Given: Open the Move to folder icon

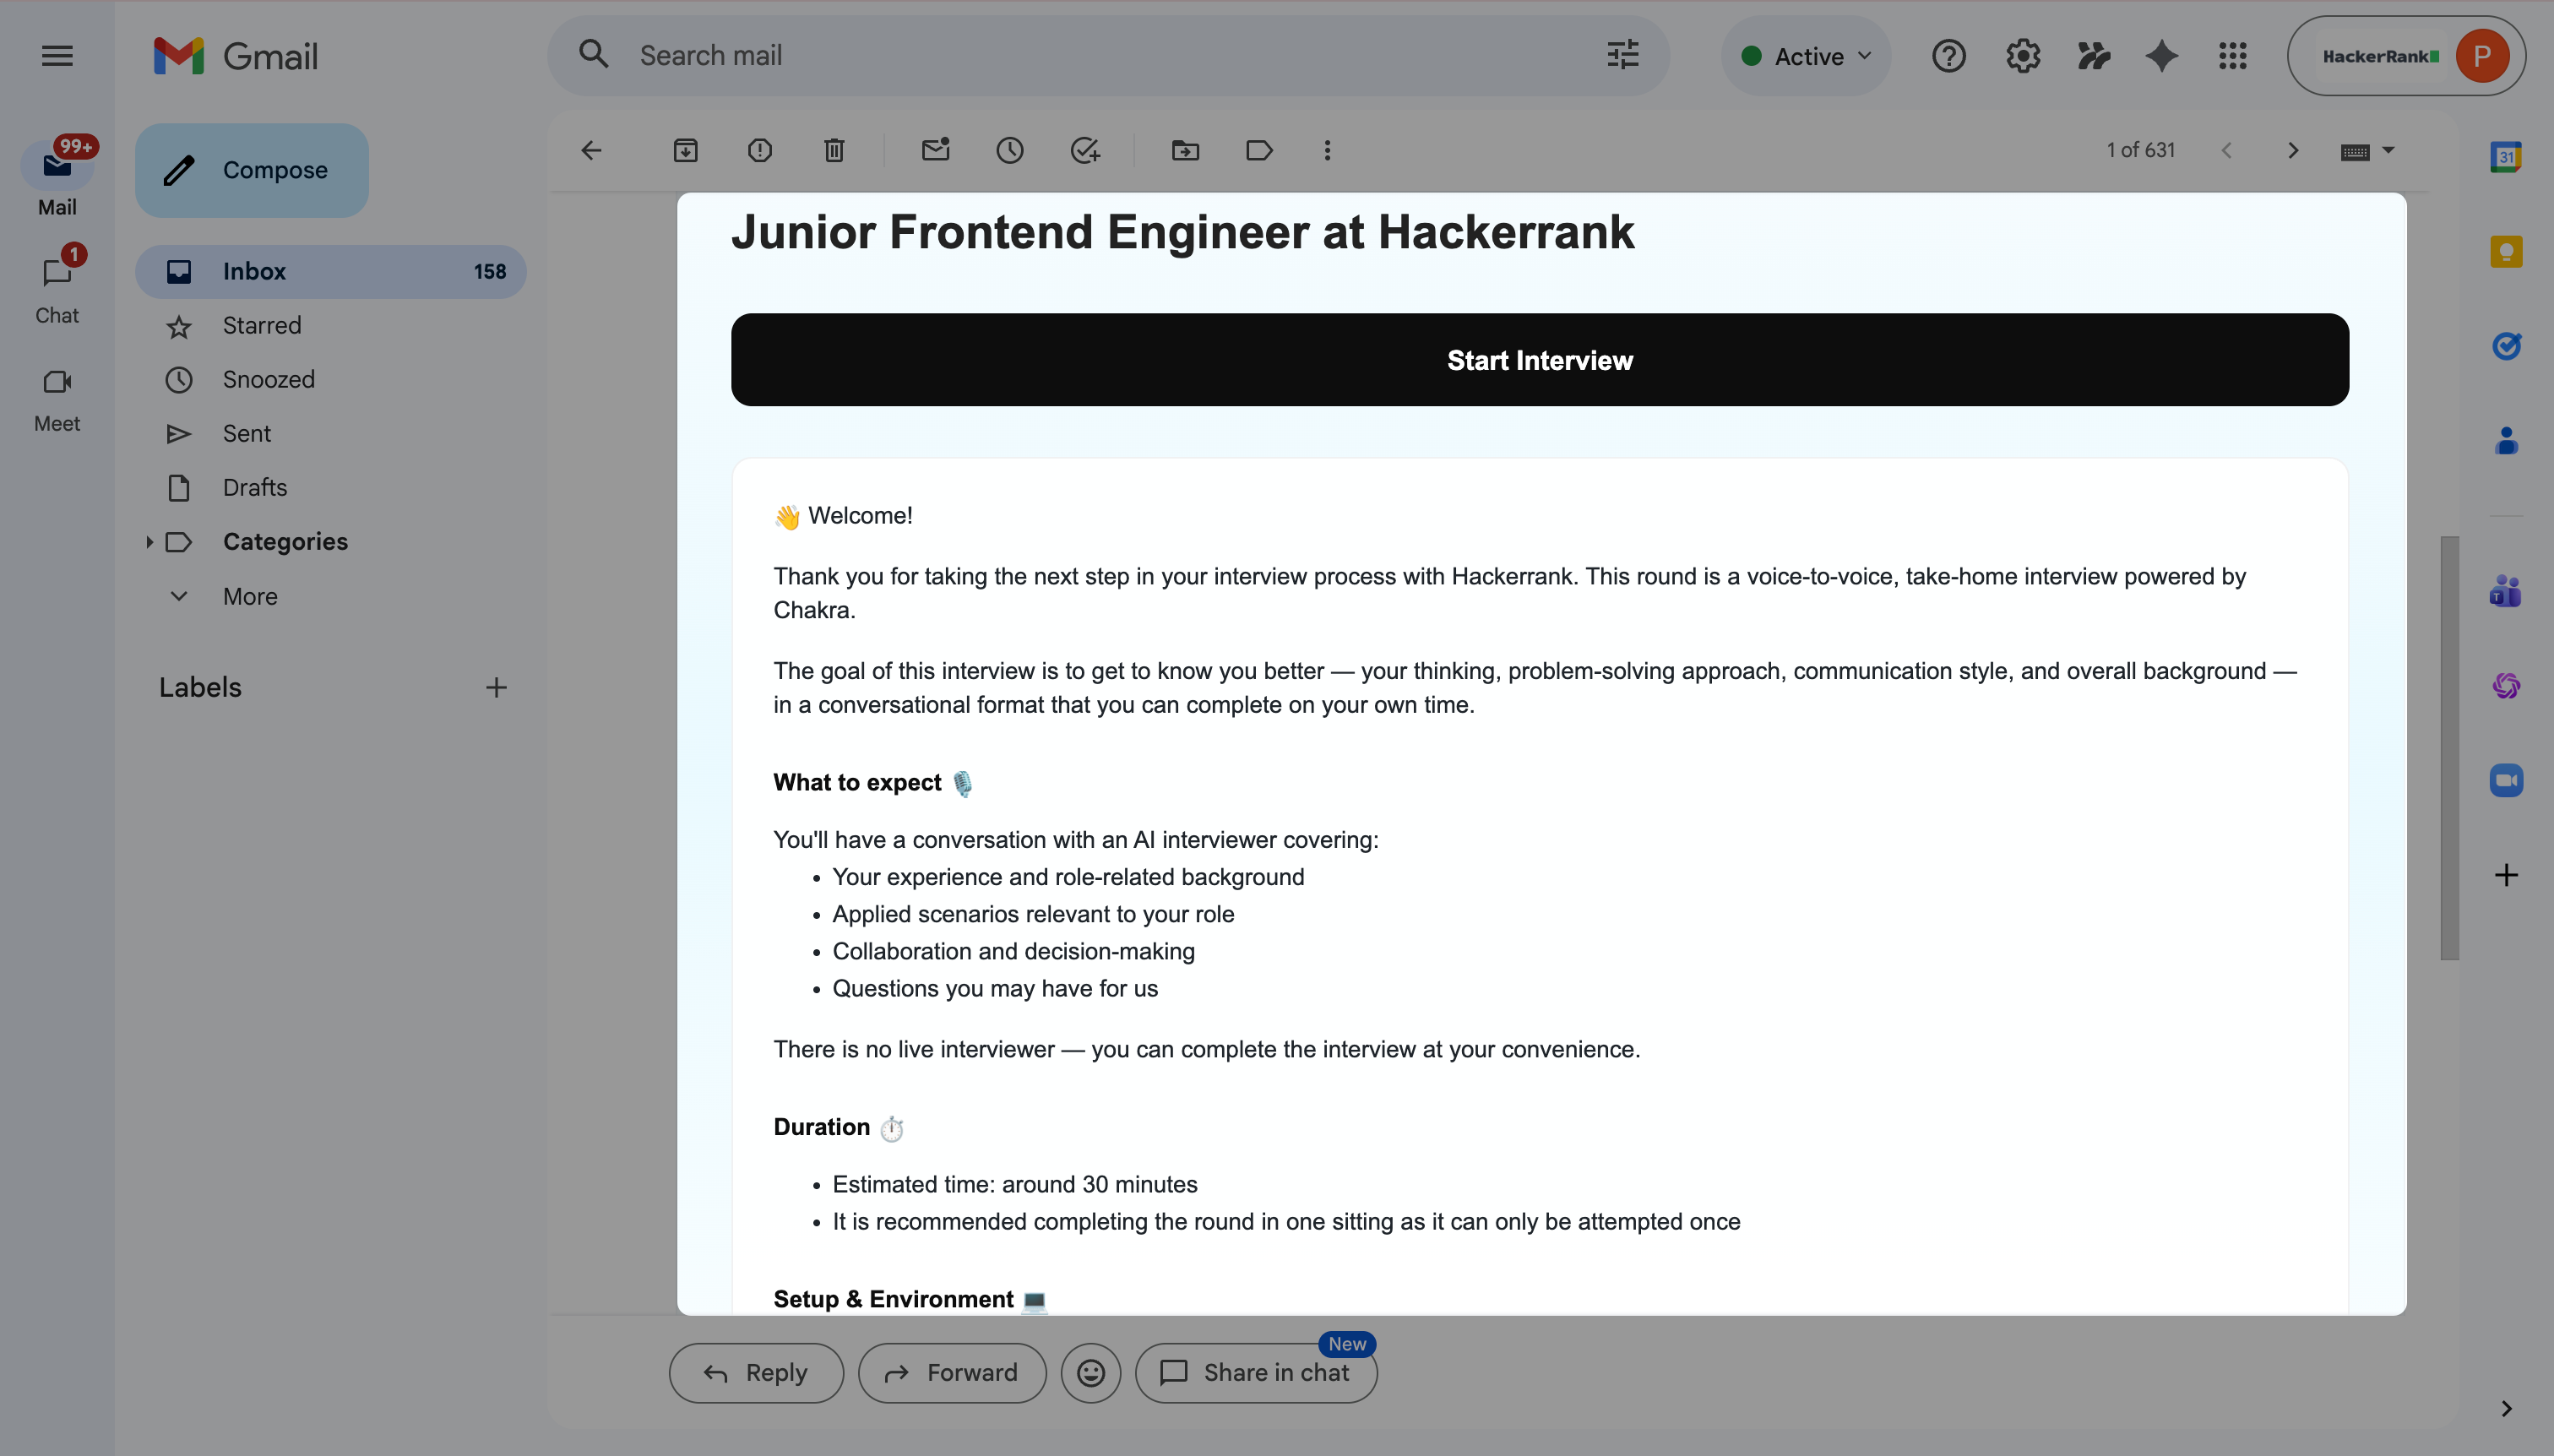Looking at the screenshot, I should [1185, 151].
